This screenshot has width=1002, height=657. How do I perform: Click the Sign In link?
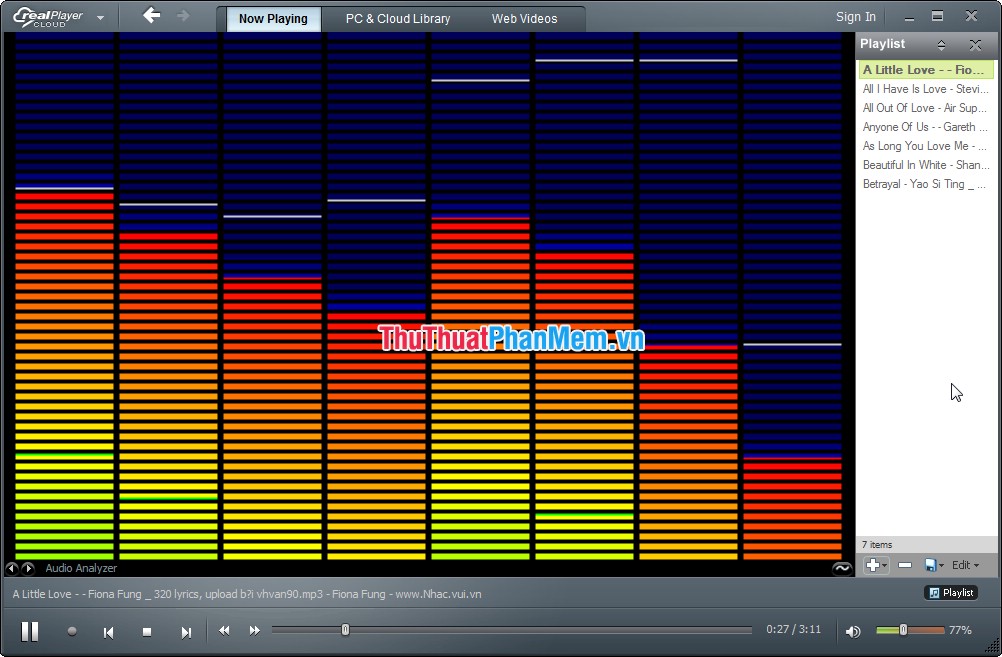(855, 16)
